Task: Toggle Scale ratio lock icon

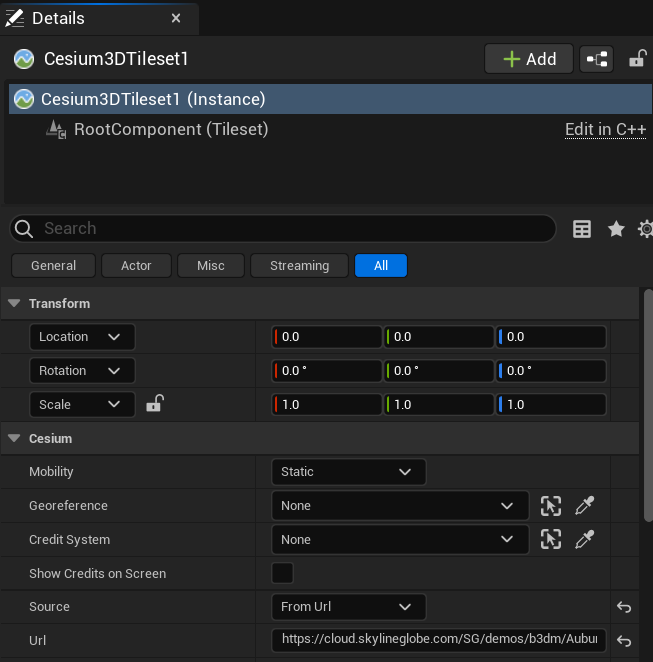Action: pos(155,403)
